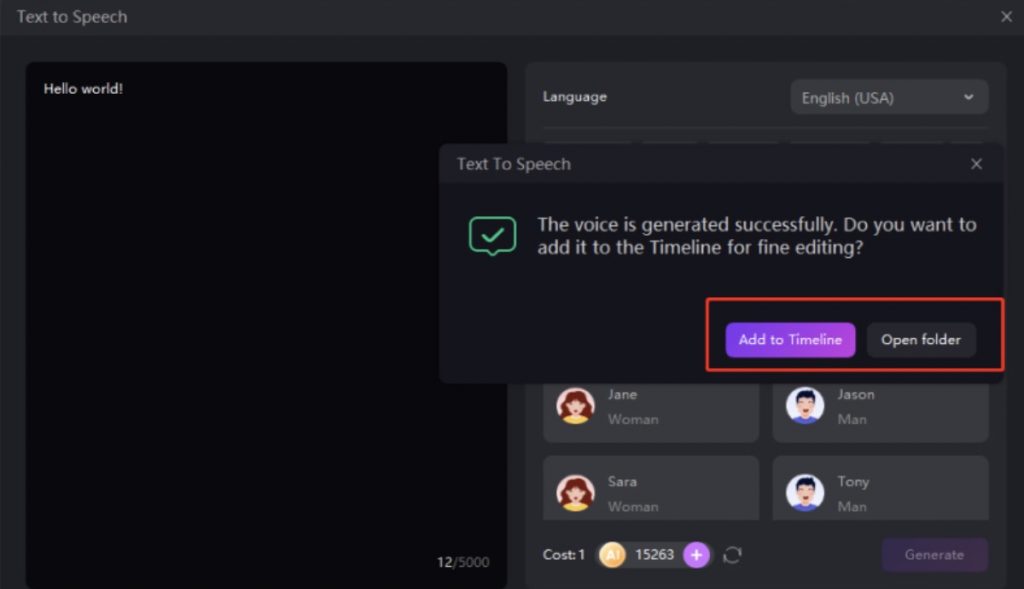1024x589 pixels.
Task: Click Tony's man avatar icon
Action: tap(805, 493)
